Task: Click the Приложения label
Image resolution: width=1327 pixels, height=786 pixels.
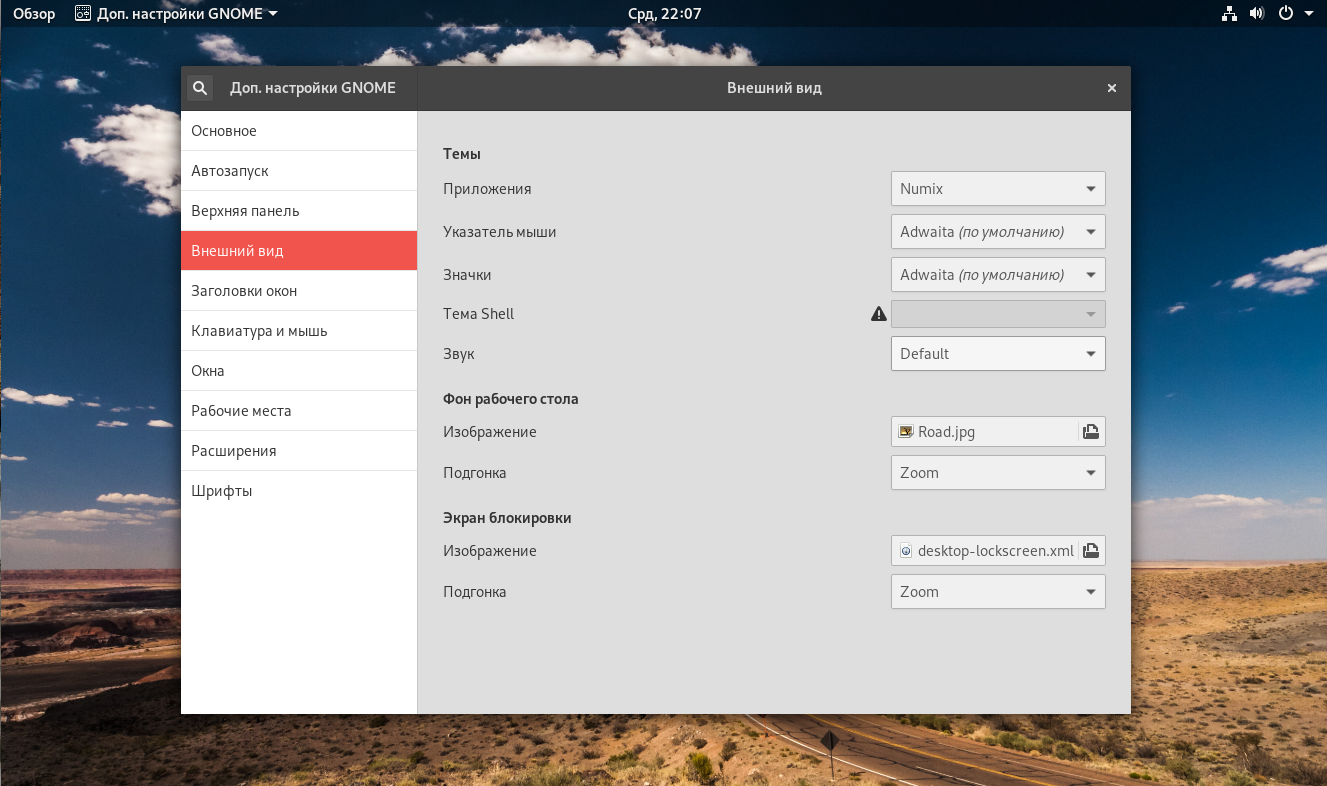Action: pos(487,189)
